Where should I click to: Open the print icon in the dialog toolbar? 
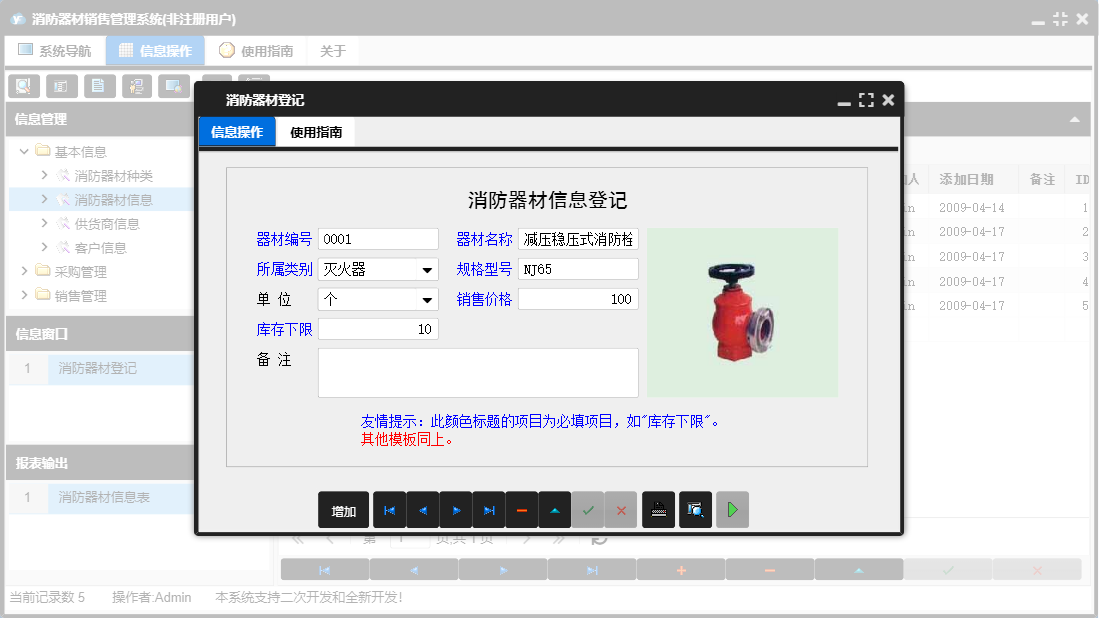tap(658, 510)
